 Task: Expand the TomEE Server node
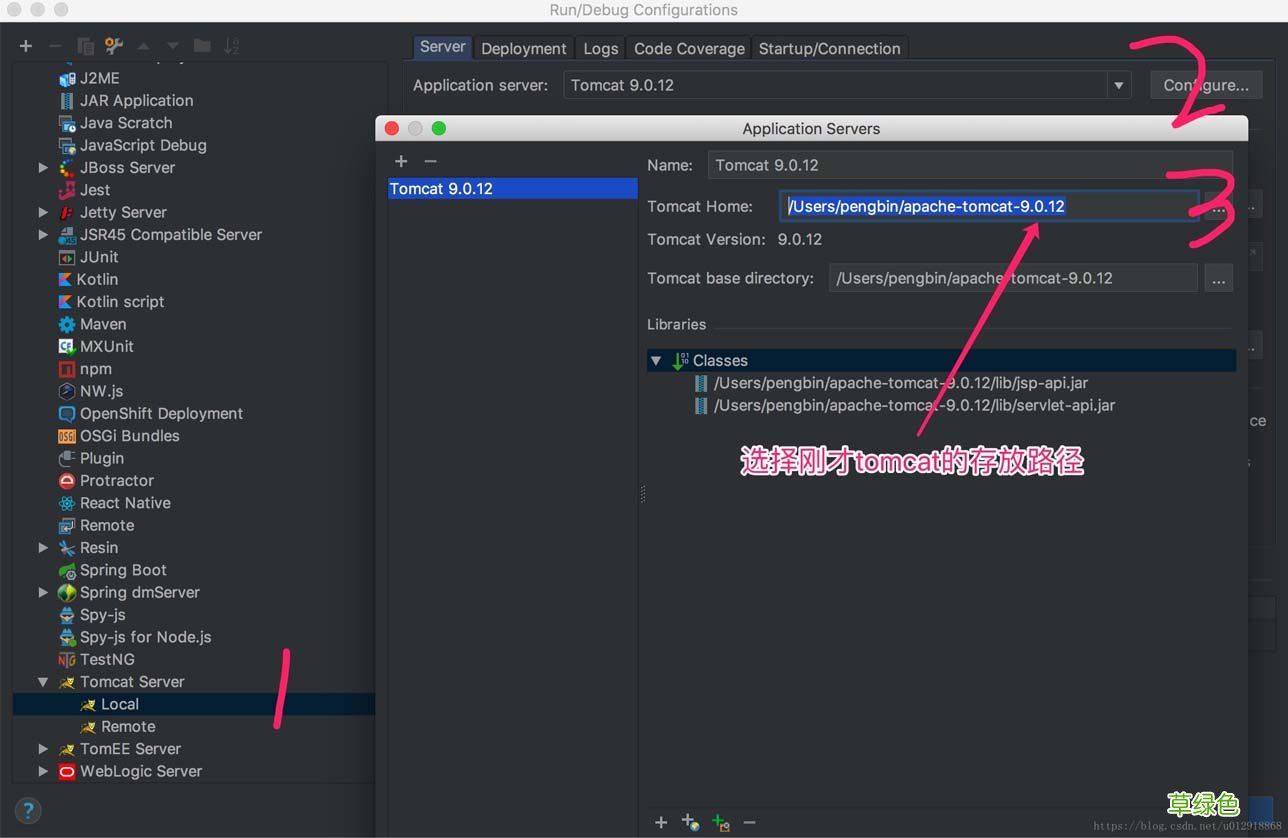(x=43, y=749)
